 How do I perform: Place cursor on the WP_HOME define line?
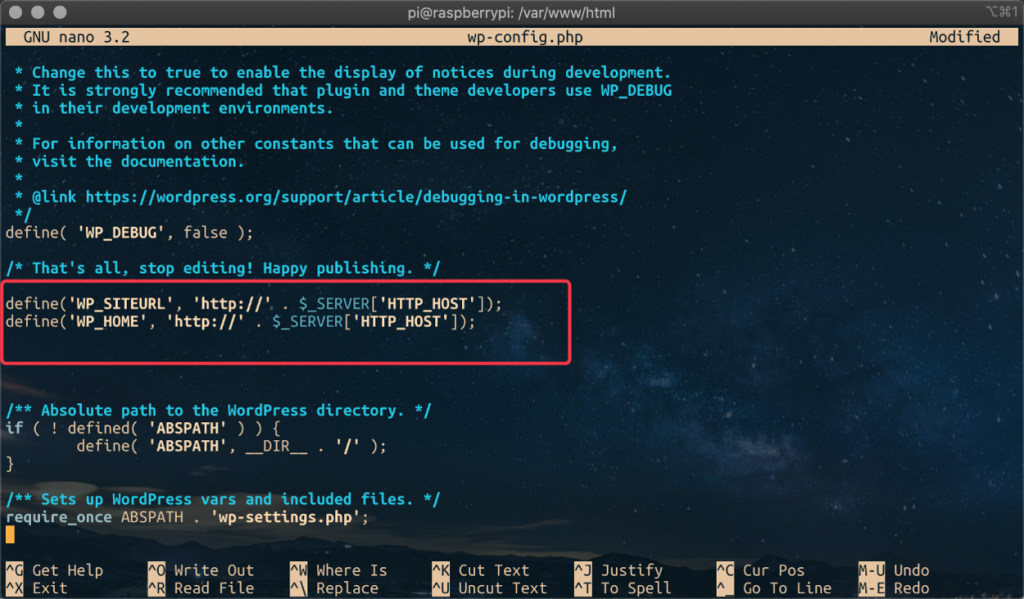click(240, 321)
